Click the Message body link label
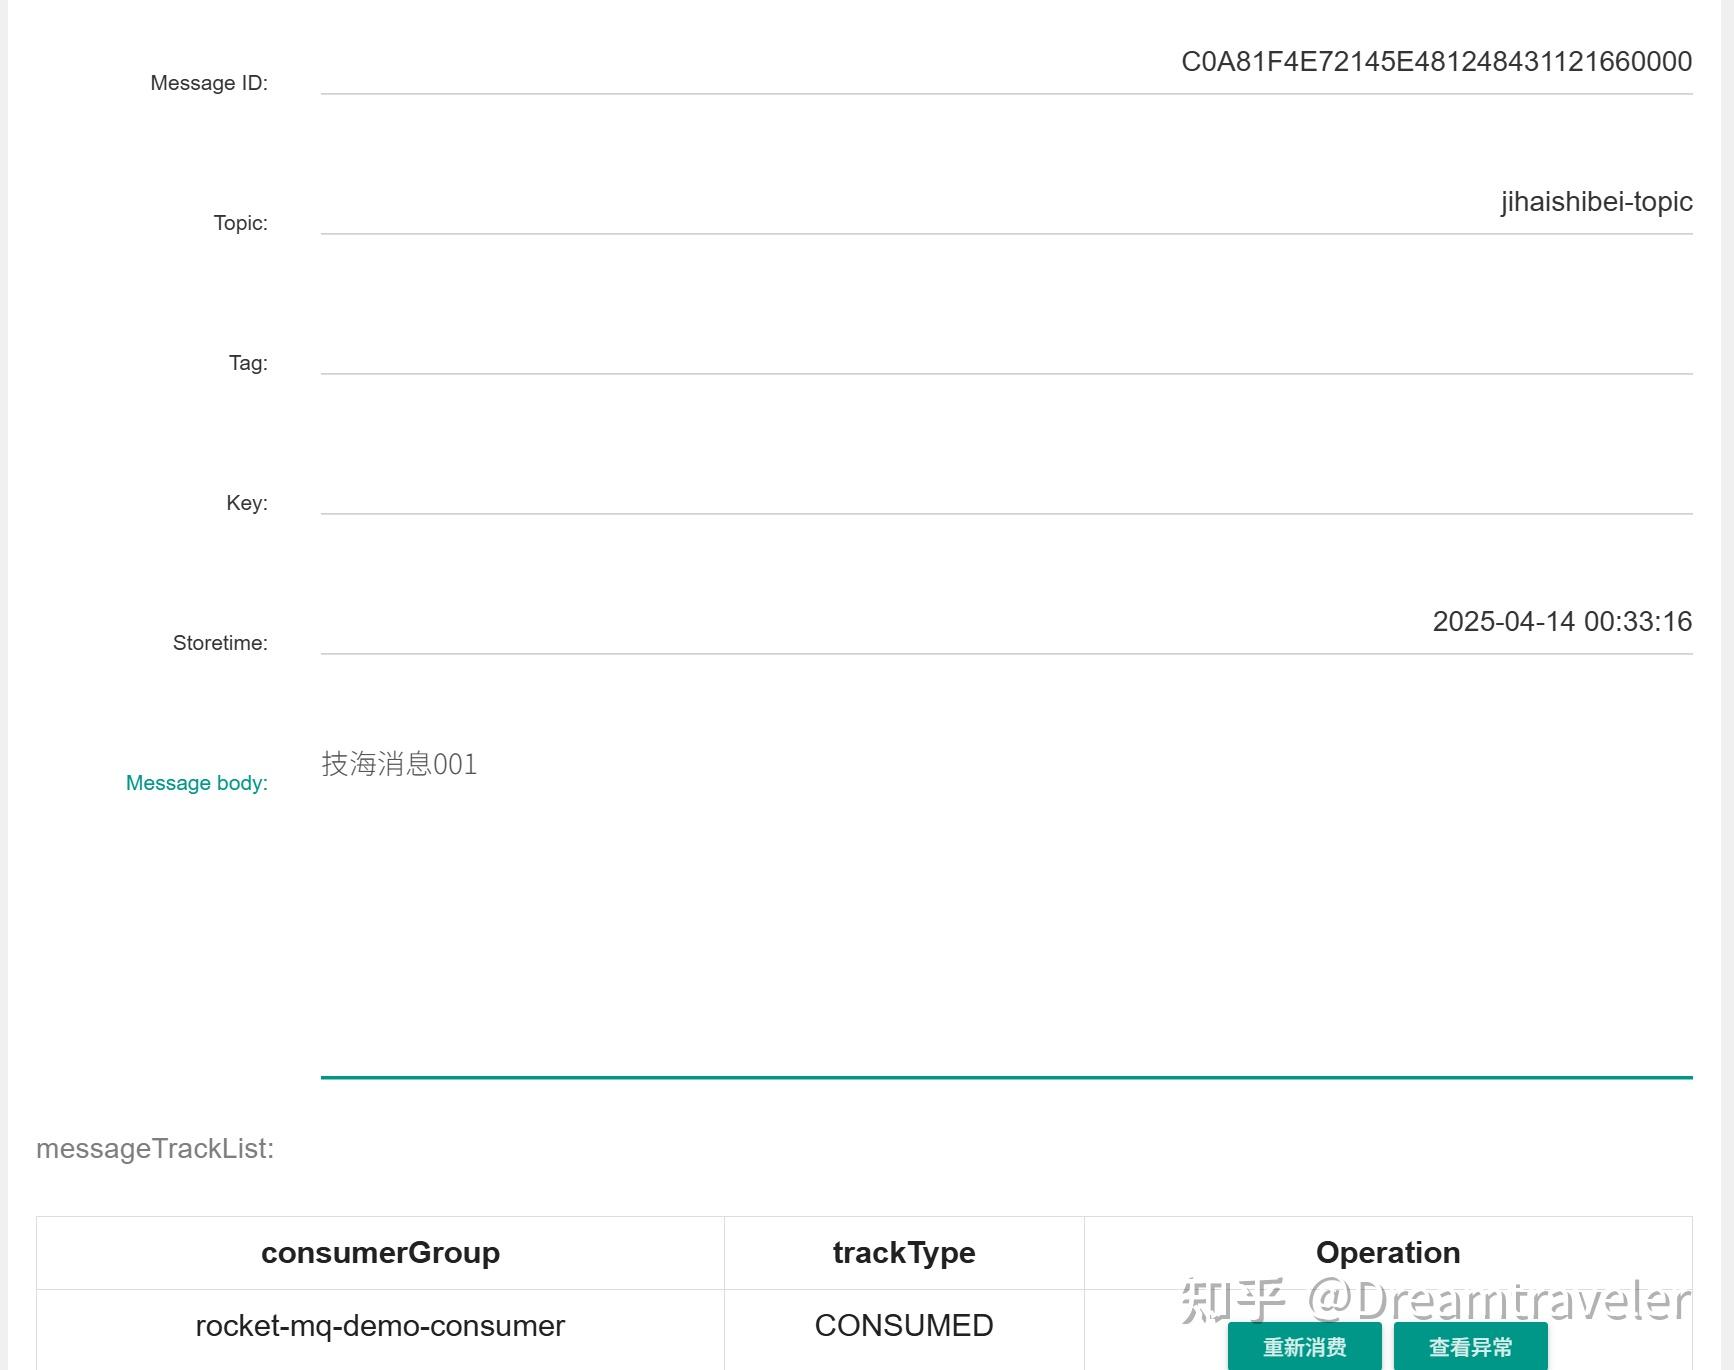 coord(196,783)
